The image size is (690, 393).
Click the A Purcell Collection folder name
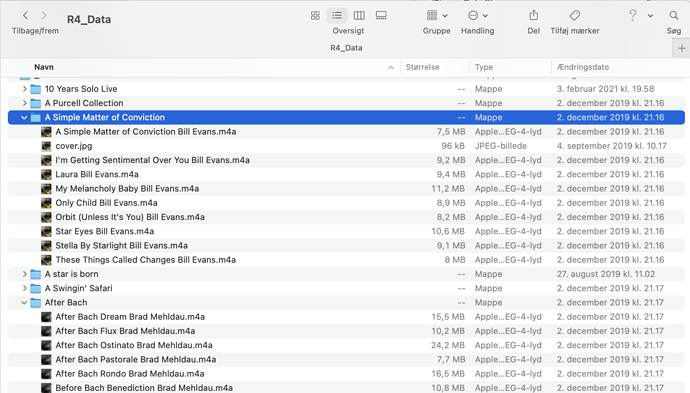tap(84, 103)
